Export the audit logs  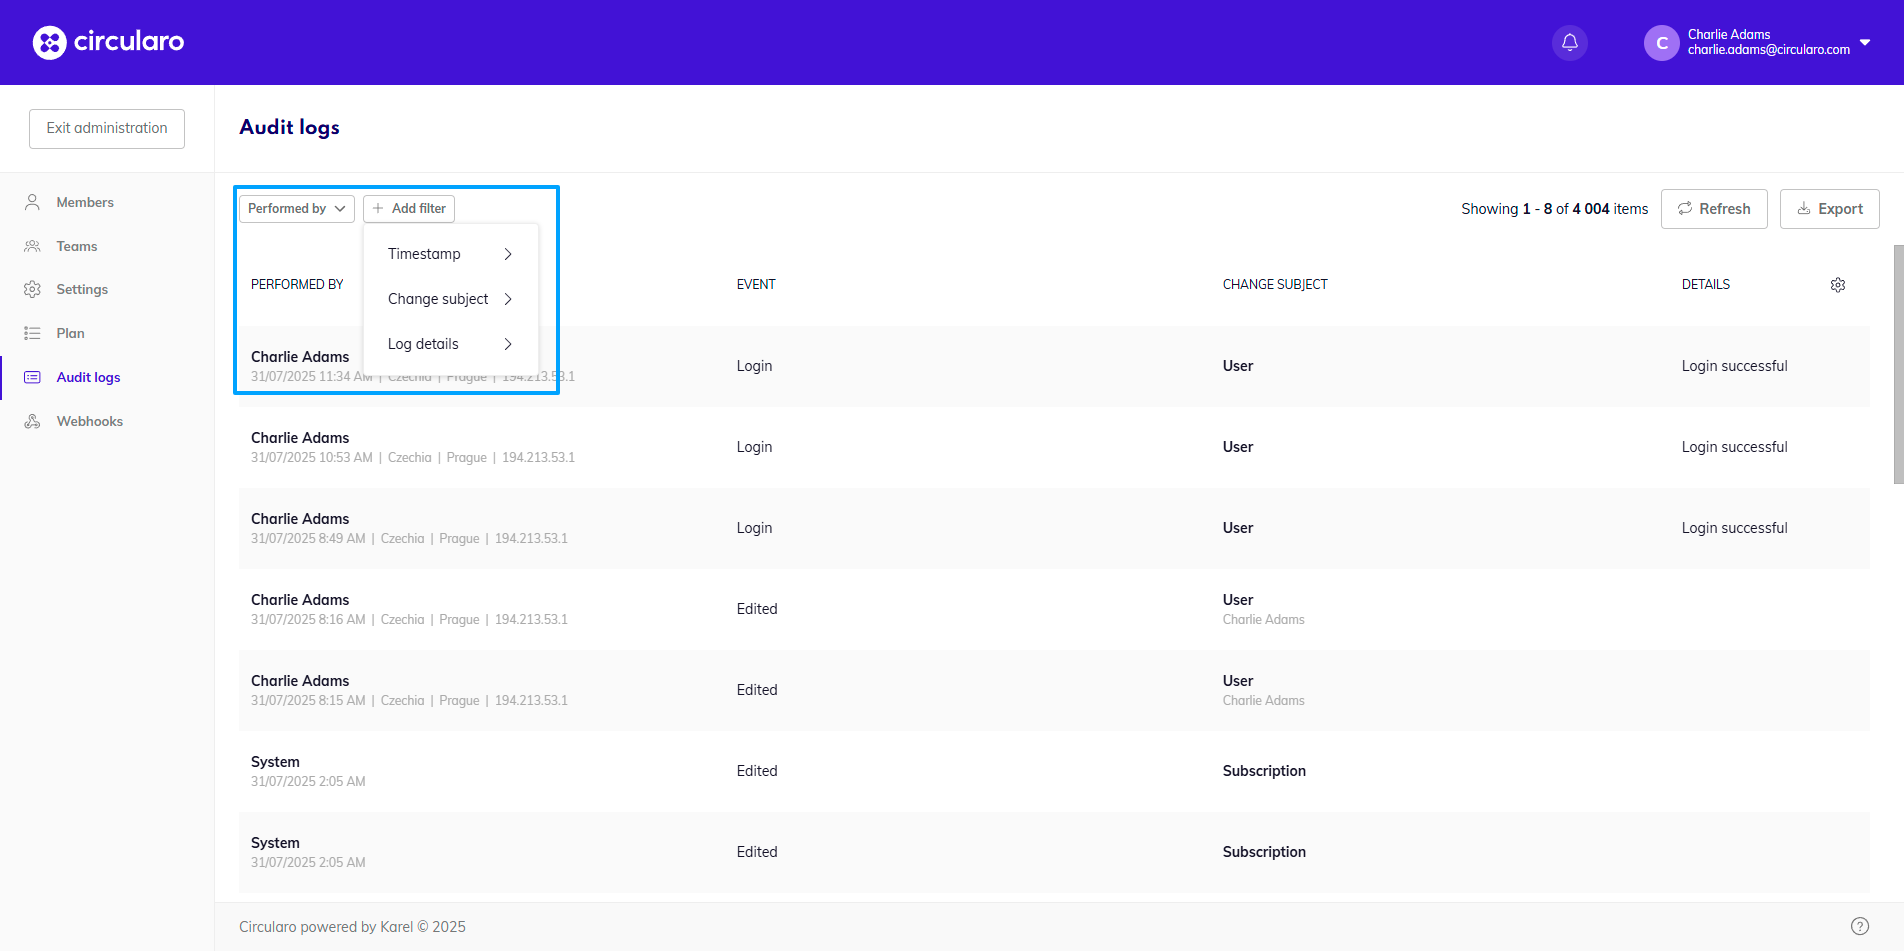[x=1829, y=209]
